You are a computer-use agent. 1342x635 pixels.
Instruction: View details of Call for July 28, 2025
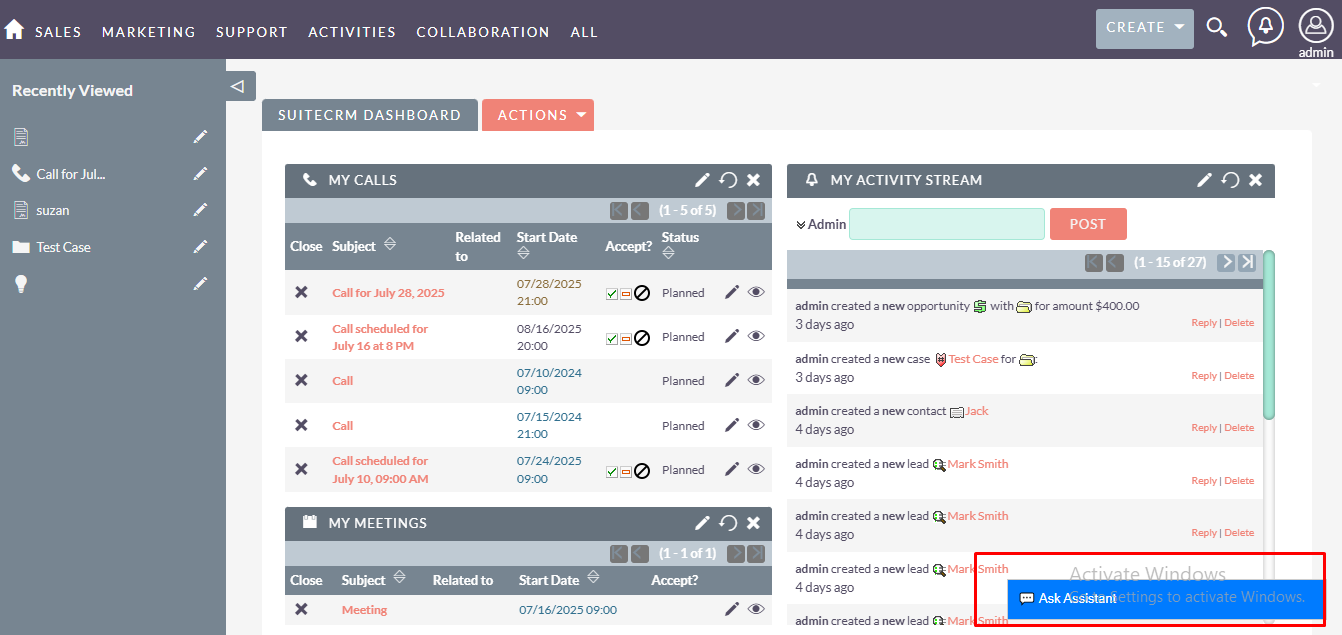756,293
